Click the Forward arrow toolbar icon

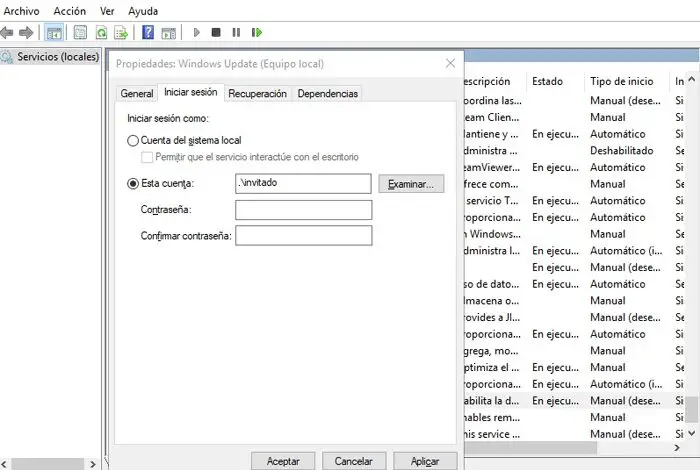tap(26, 33)
